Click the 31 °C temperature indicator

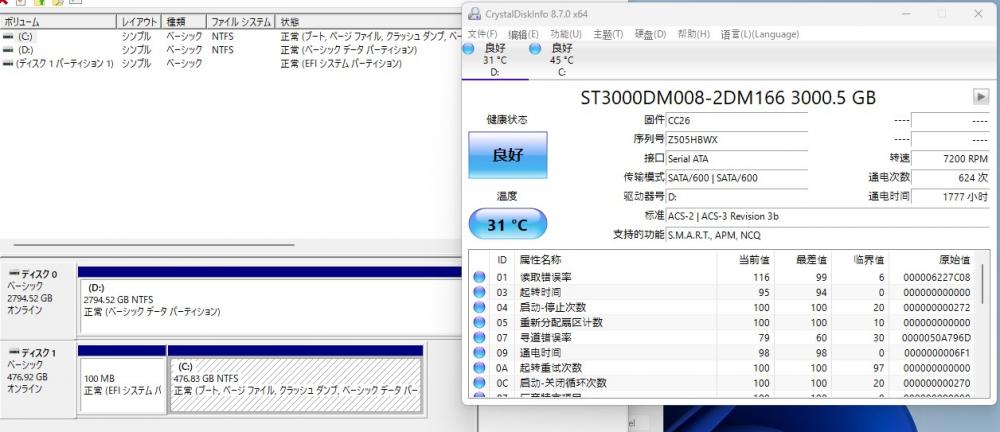tap(508, 225)
